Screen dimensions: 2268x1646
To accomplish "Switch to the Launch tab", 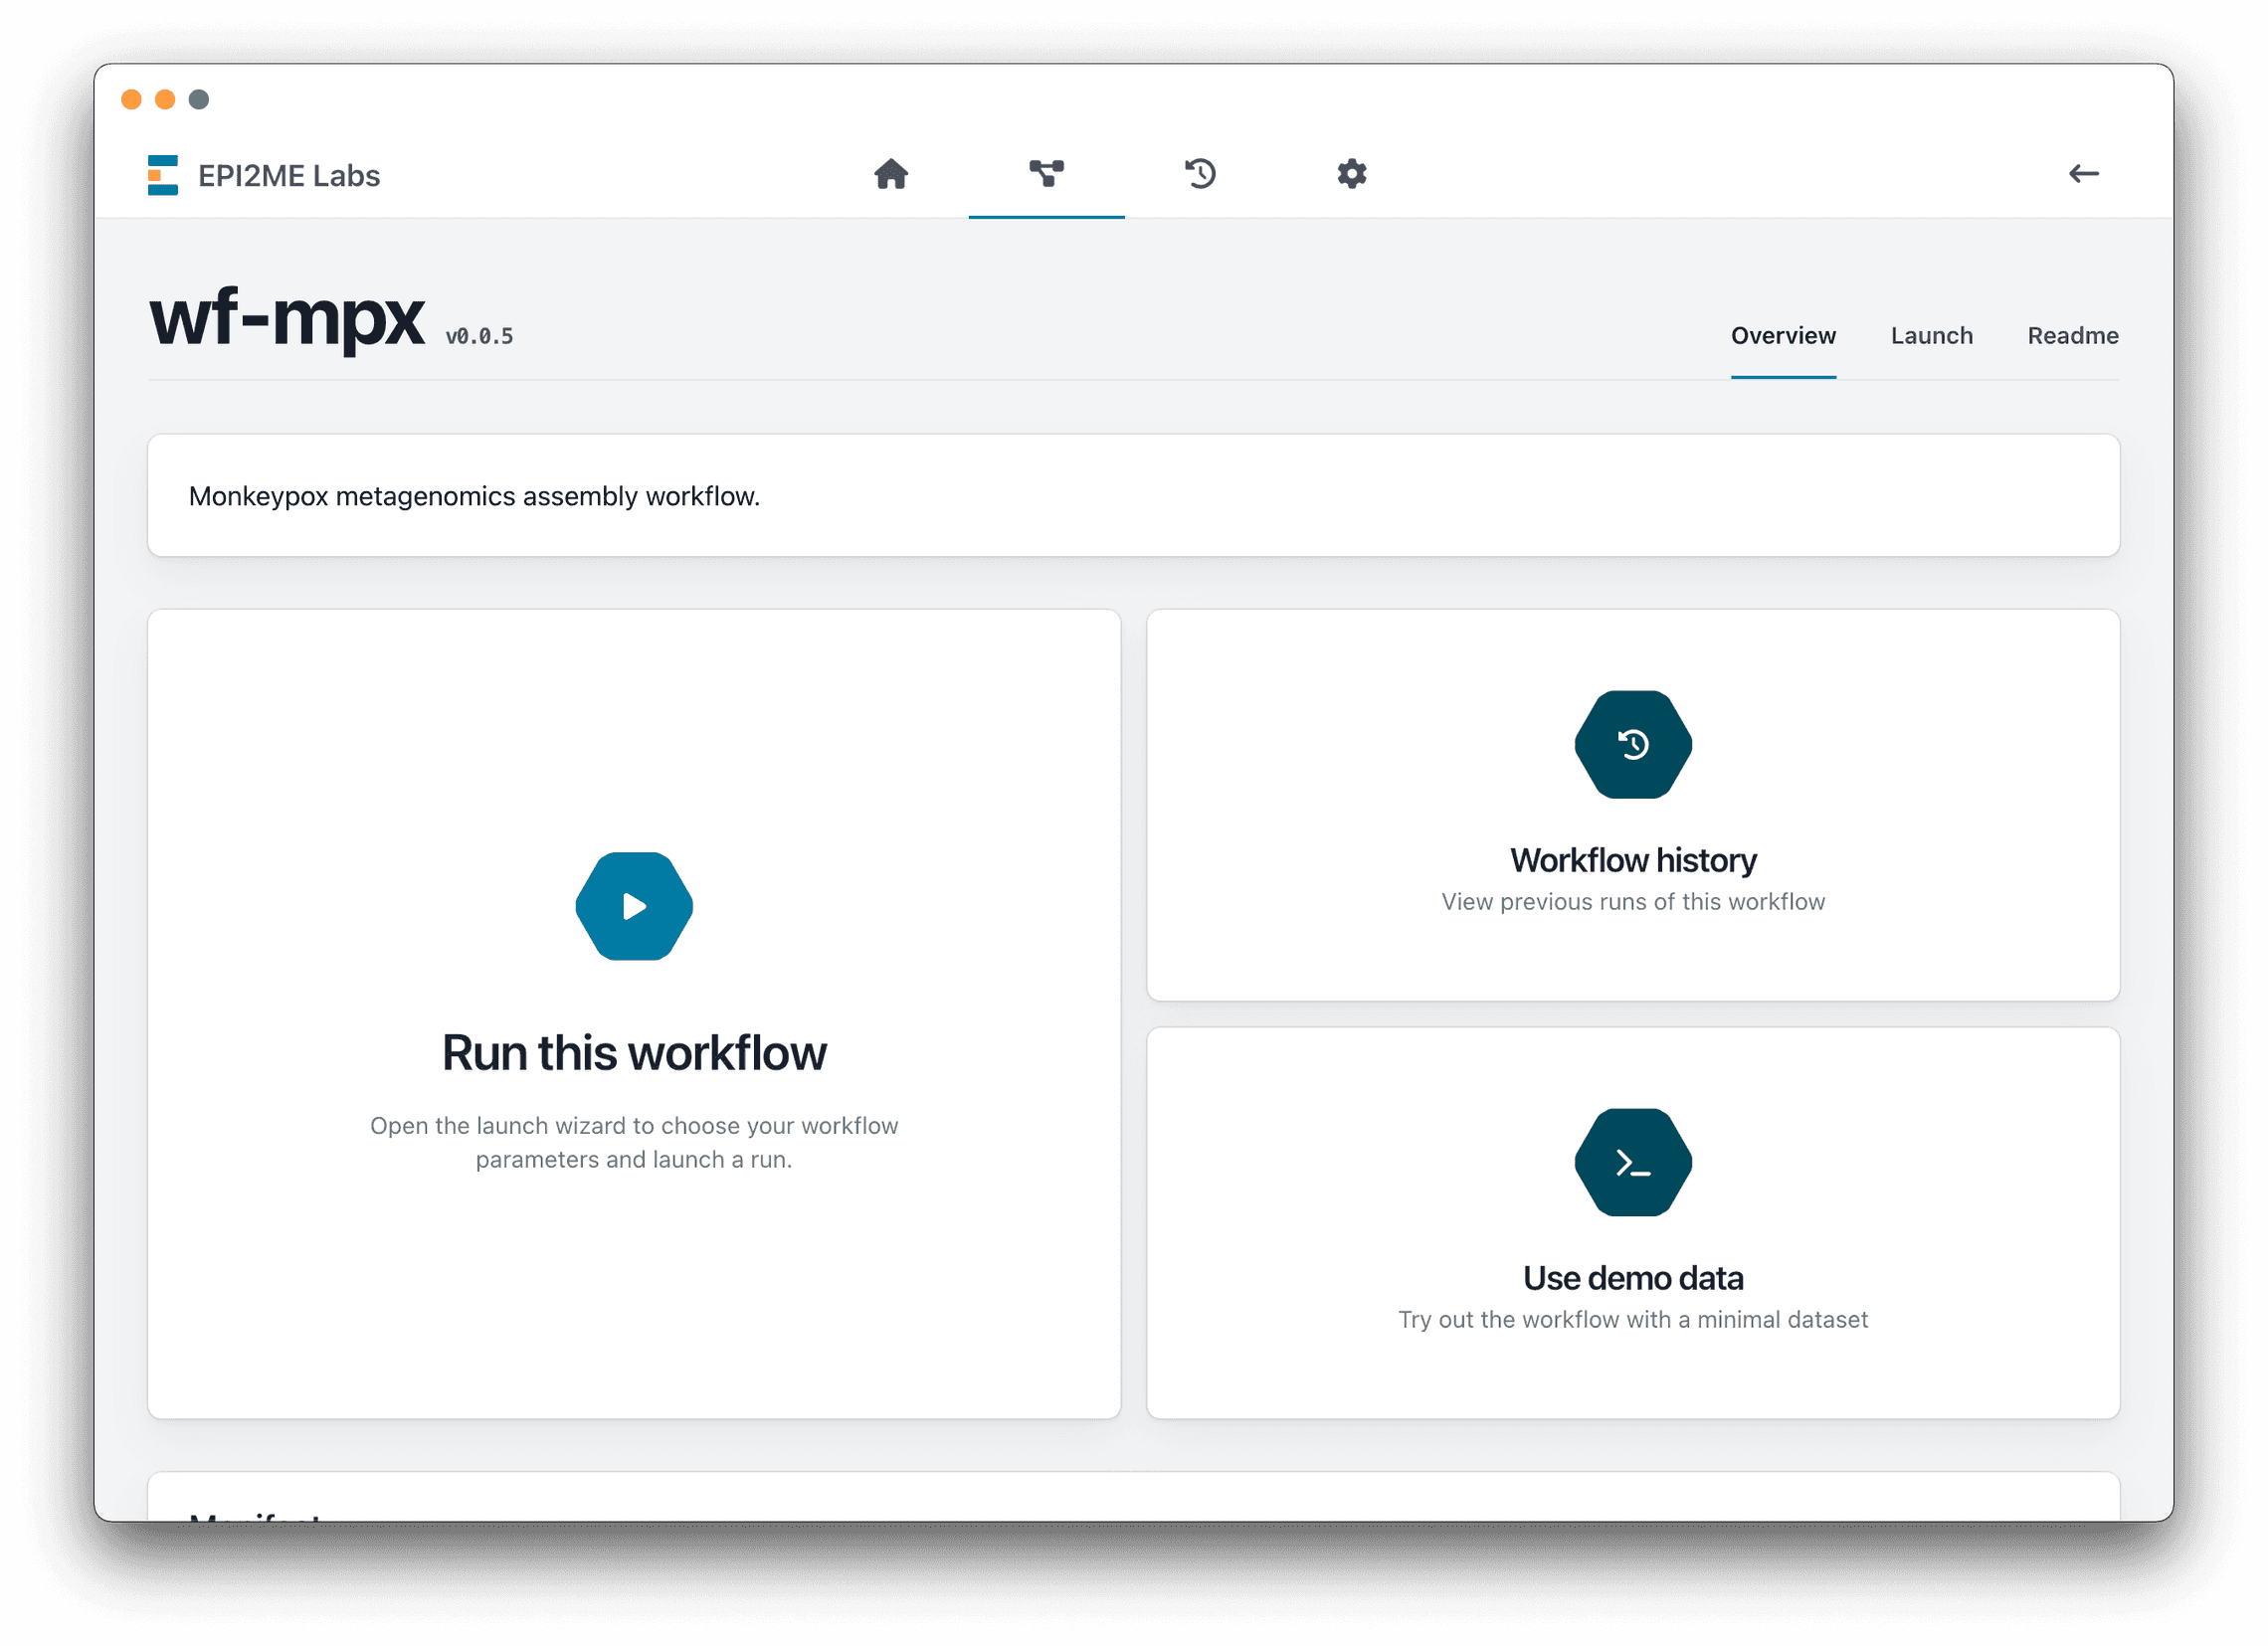I will point(1931,335).
